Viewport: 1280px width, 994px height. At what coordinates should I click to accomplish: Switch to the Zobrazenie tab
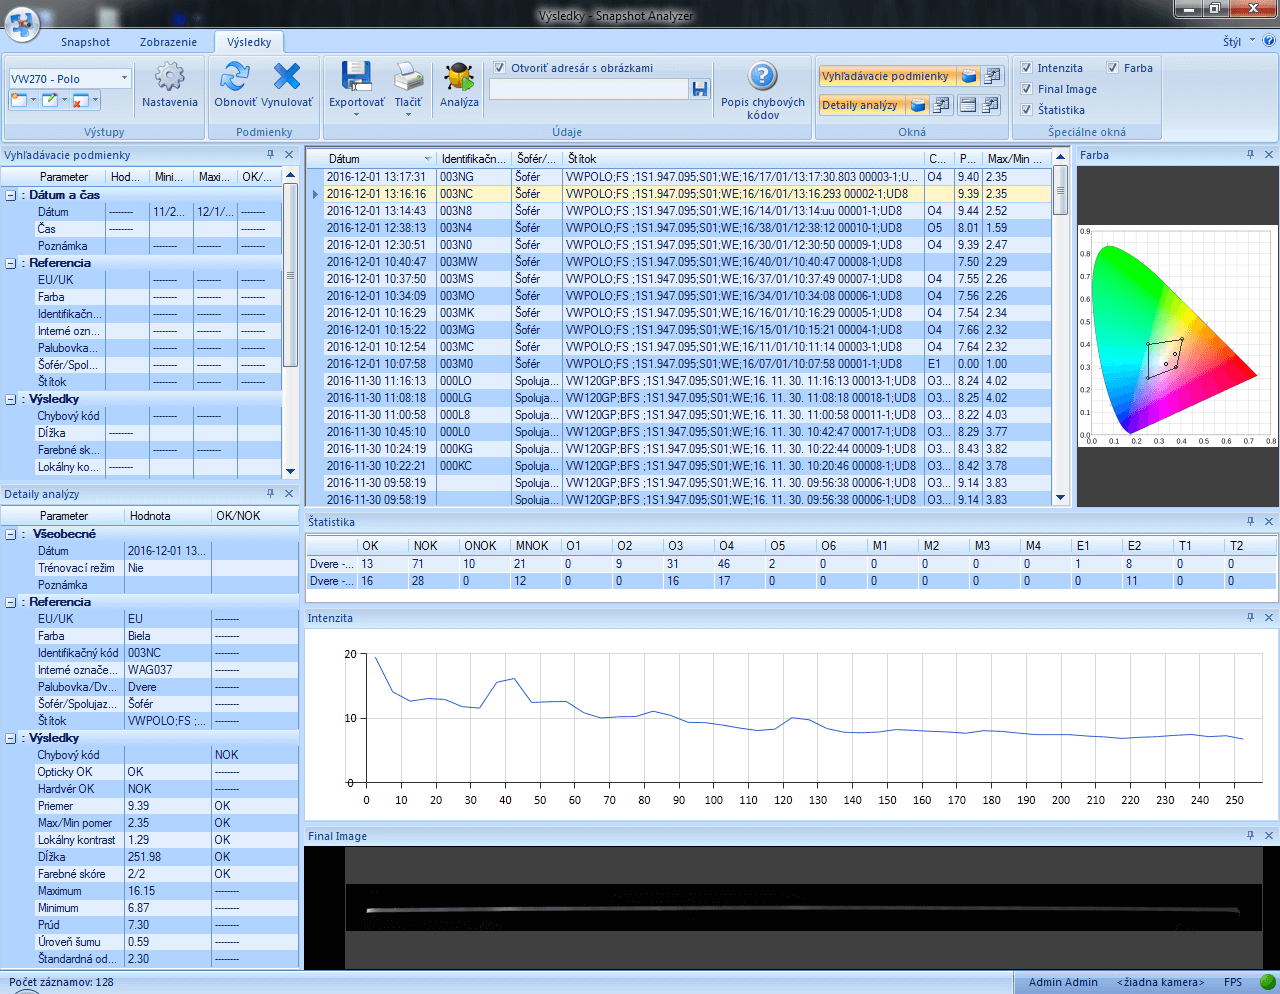168,42
